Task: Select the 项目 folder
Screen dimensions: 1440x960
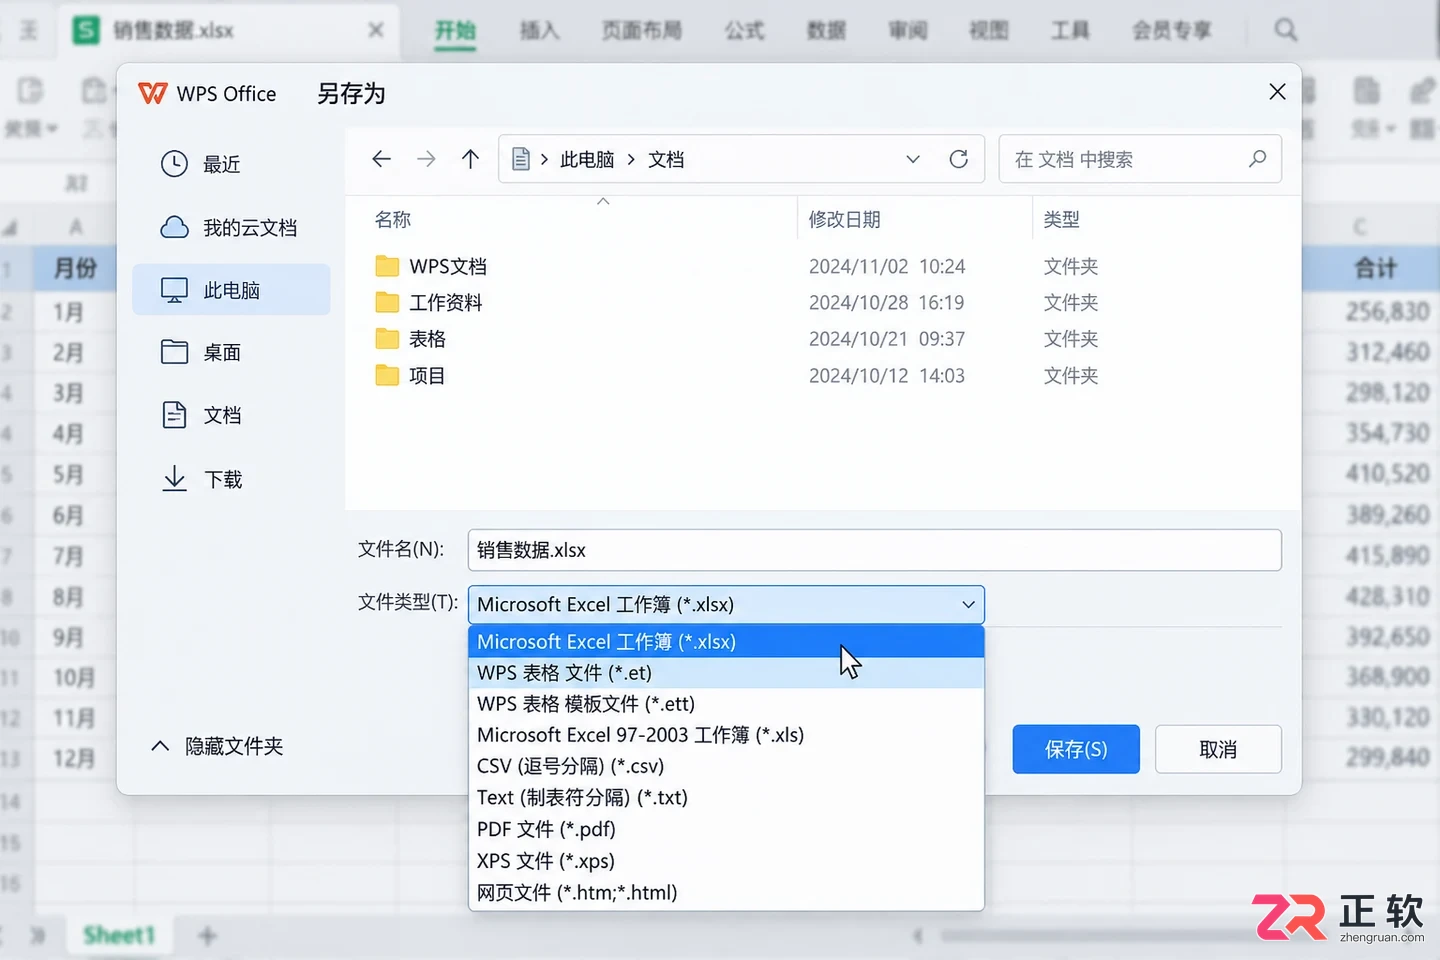Action: 411,376
